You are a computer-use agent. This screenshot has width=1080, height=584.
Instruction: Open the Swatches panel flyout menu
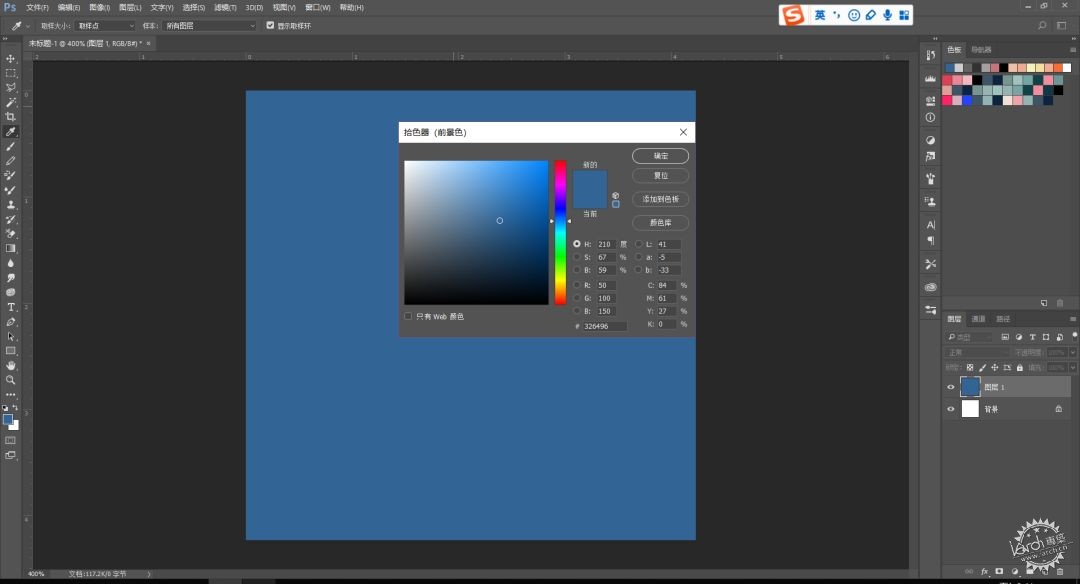tap(1072, 50)
